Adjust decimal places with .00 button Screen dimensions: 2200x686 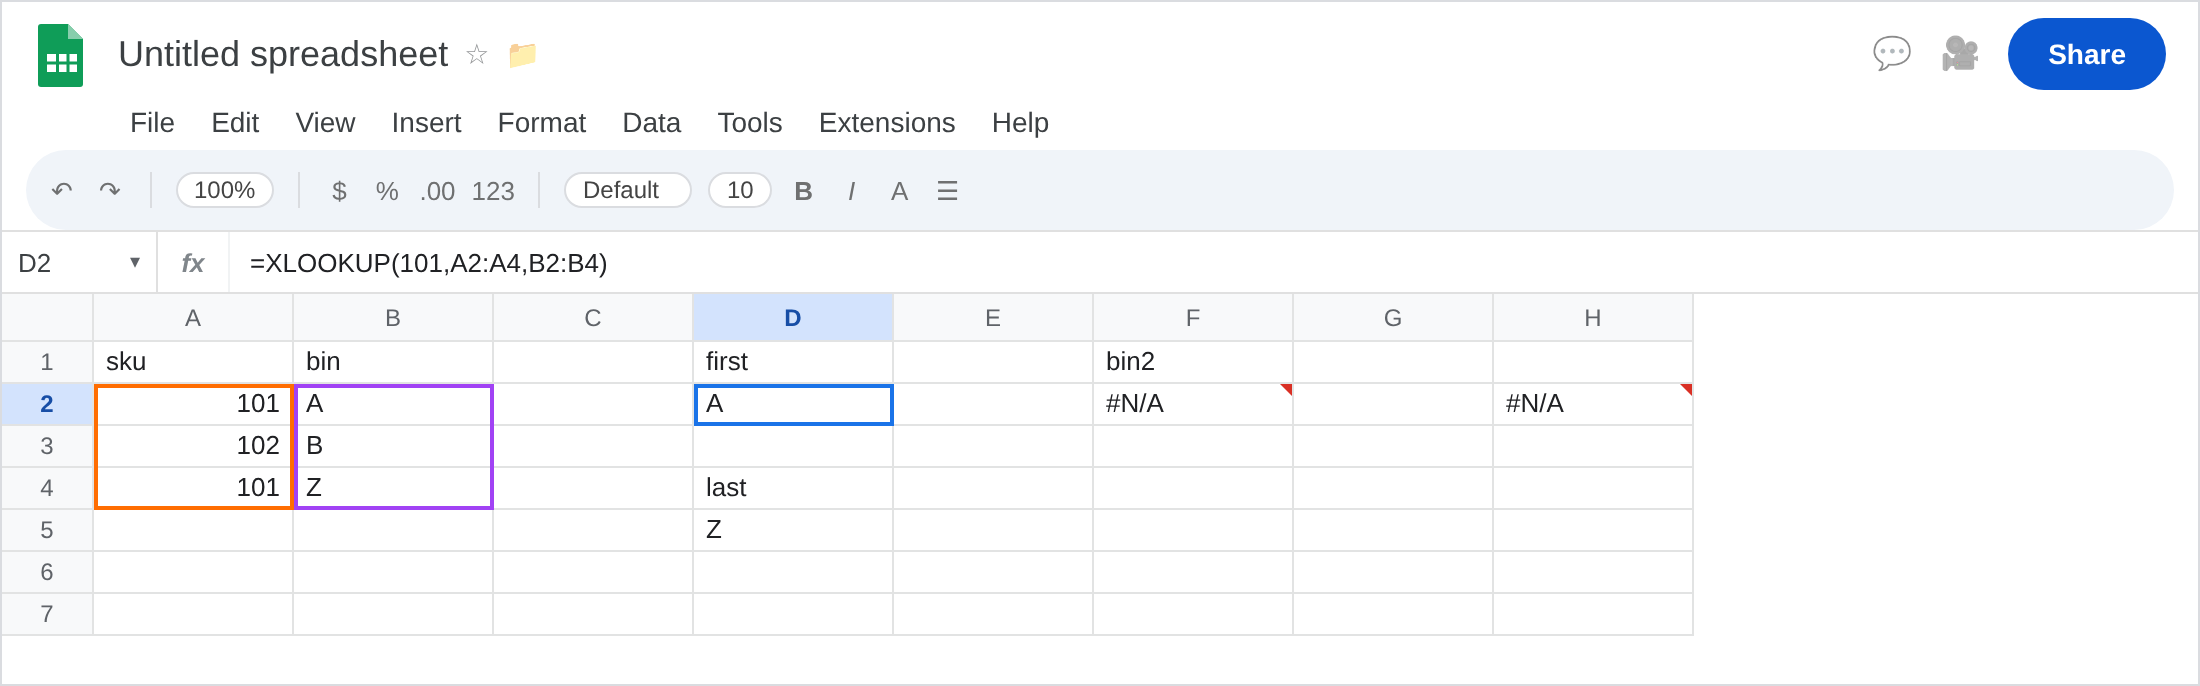coord(438,191)
